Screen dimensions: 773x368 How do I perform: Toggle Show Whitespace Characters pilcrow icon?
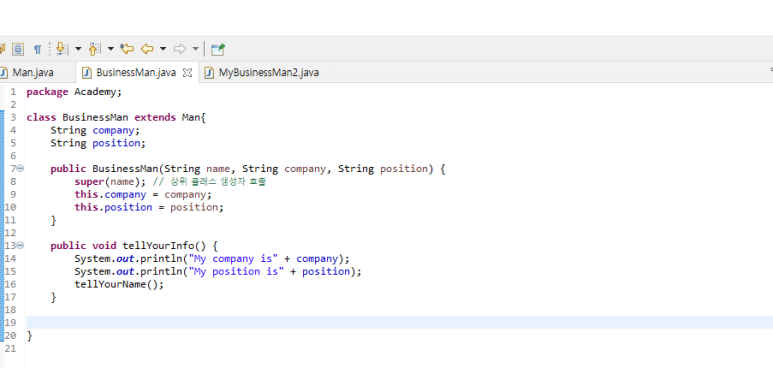pyautogui.click(x=37, y=49)
